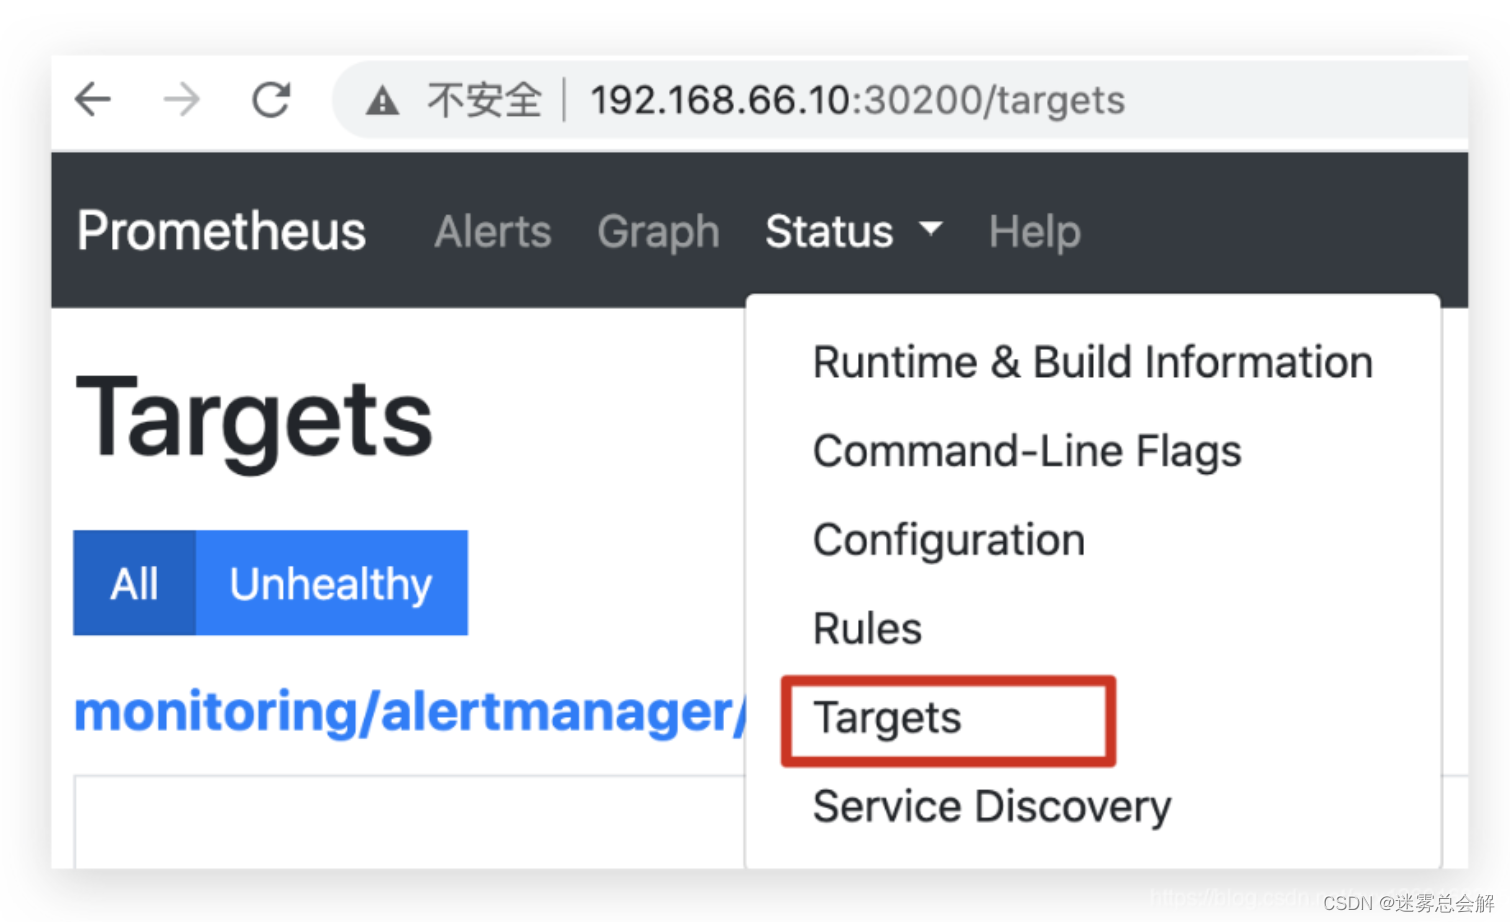The height and width of the screenshot is (922, 1510).
Task: Select Targets in the Status dropdown
Action: click(887, 718)
